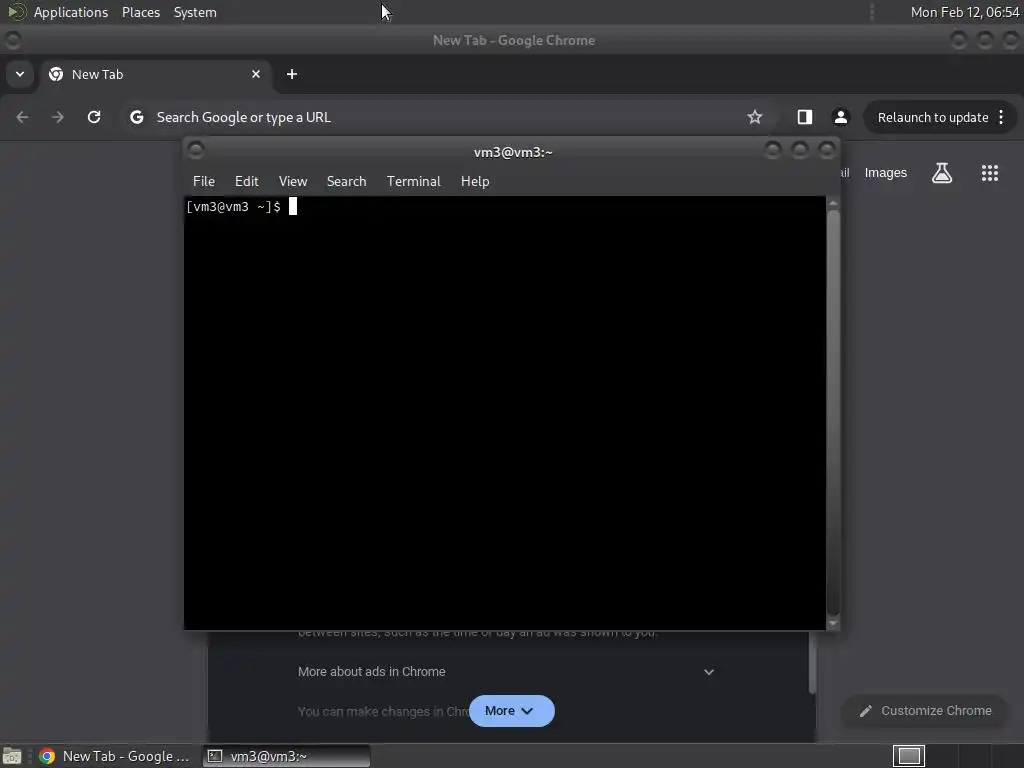Viewport: 1024px width, 768px height.
Task: Bookmark this tab with the star icon
Action: pyautogui.click(x=755, y=117)
